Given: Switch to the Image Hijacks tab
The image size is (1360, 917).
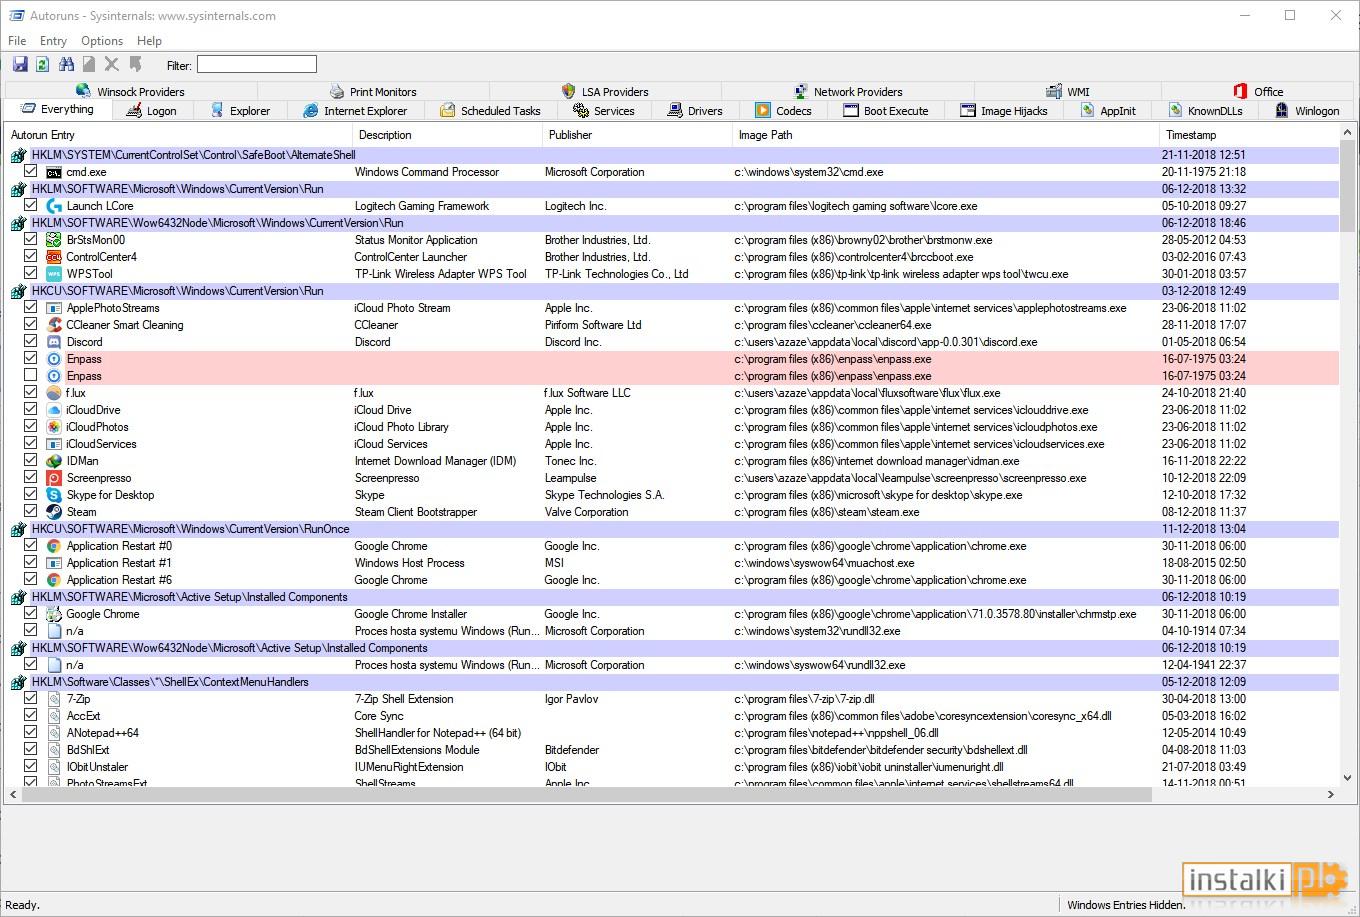Looking at the screenshot, I should click(1003, 111).
